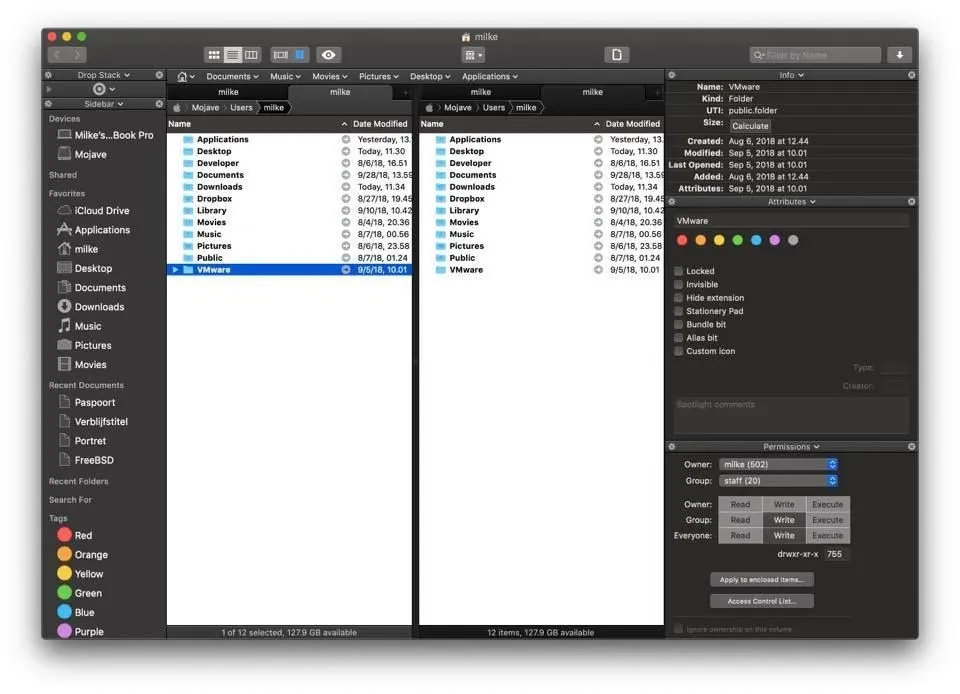
Task: Switch to icon view in toolbar
Action: 213,55
